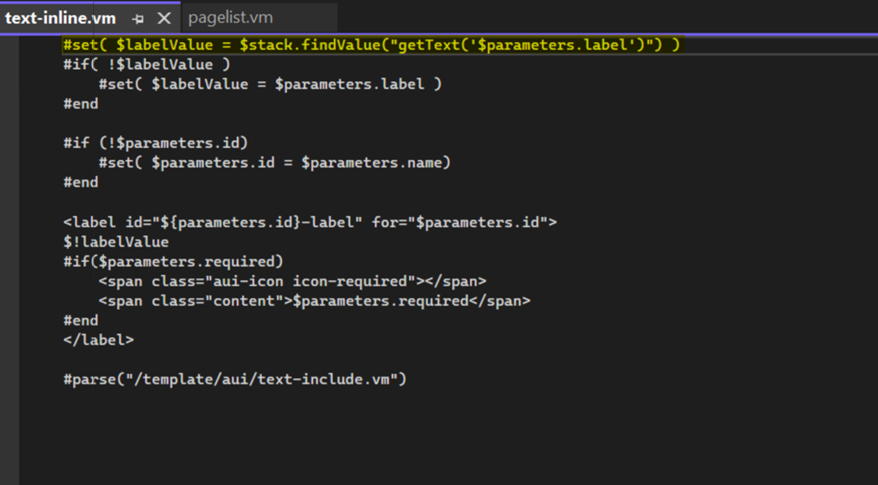The width and height of the screenshot is (878, 485).
Task: Click the aui-icon icon-required span line
Action: click(292, 281)
